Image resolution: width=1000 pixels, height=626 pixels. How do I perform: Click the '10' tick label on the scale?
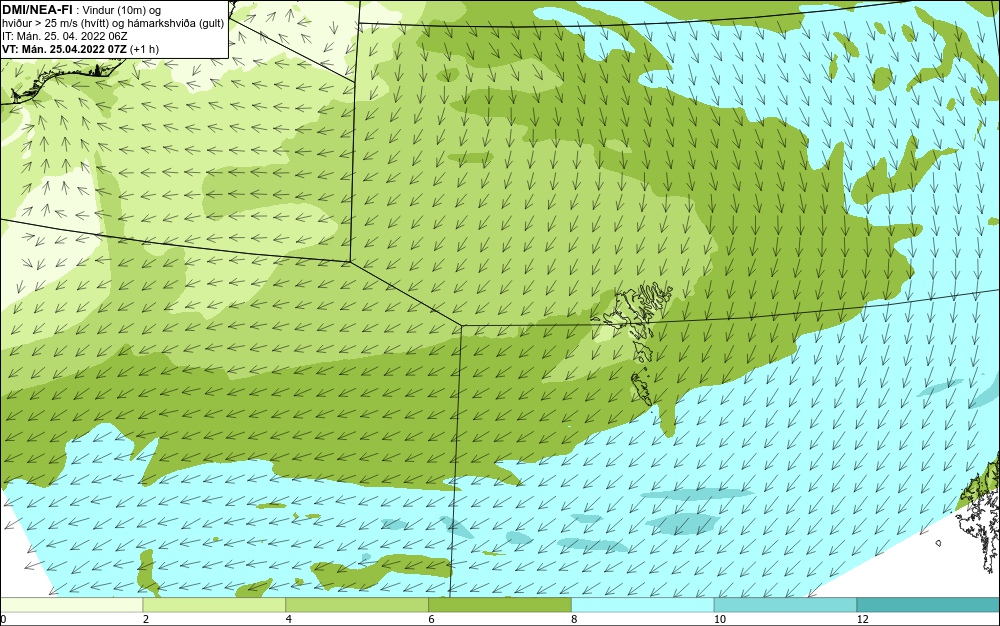pyautogui.click(x=720, y=619)
